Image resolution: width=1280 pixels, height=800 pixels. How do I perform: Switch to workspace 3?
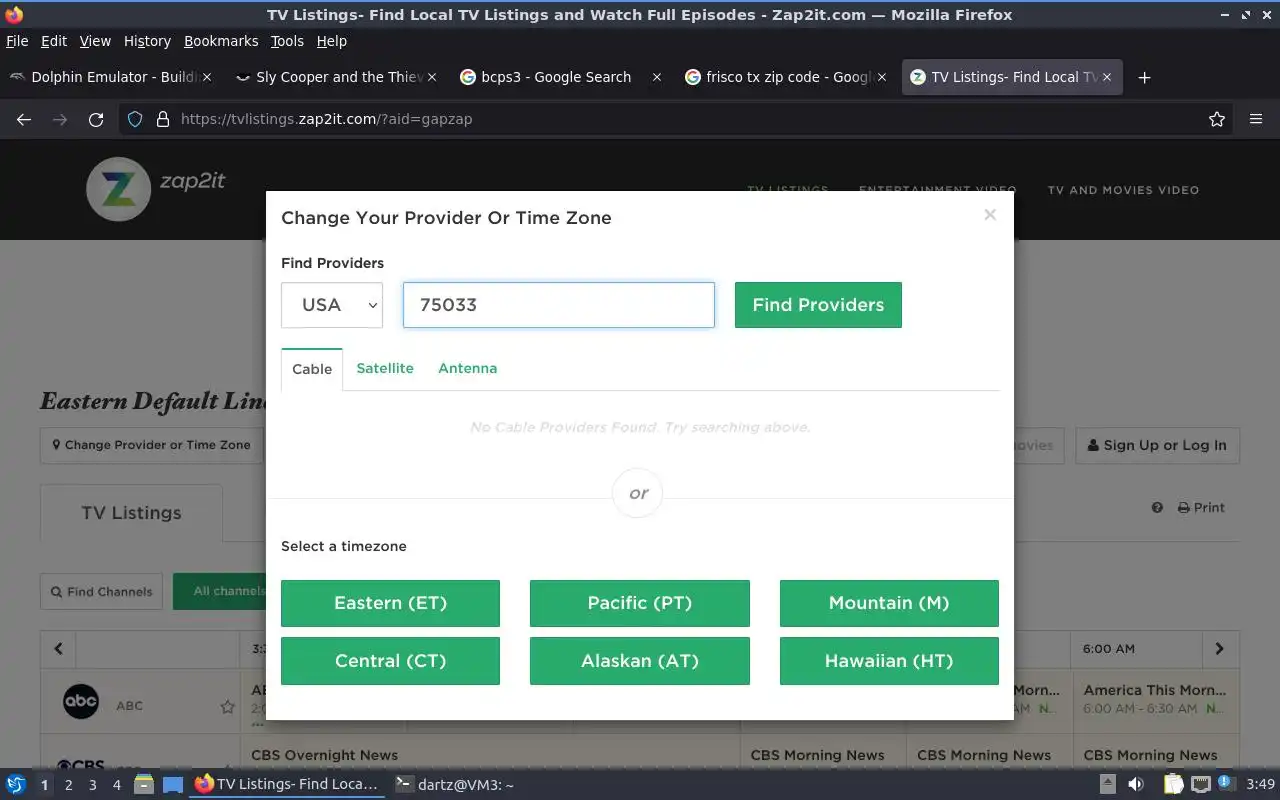[92, 785]
